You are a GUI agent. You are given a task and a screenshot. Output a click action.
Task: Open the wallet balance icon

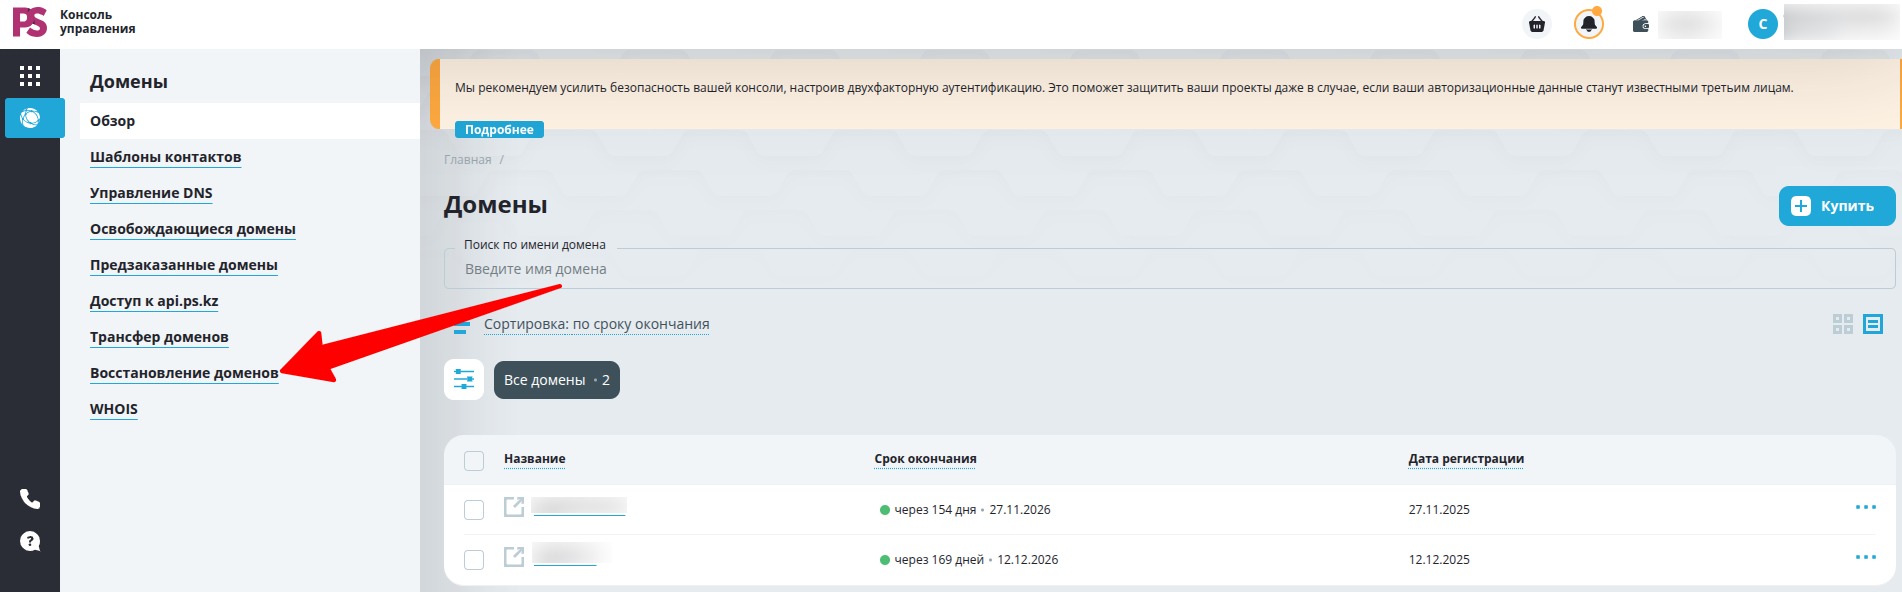[x=1641, y=24]
